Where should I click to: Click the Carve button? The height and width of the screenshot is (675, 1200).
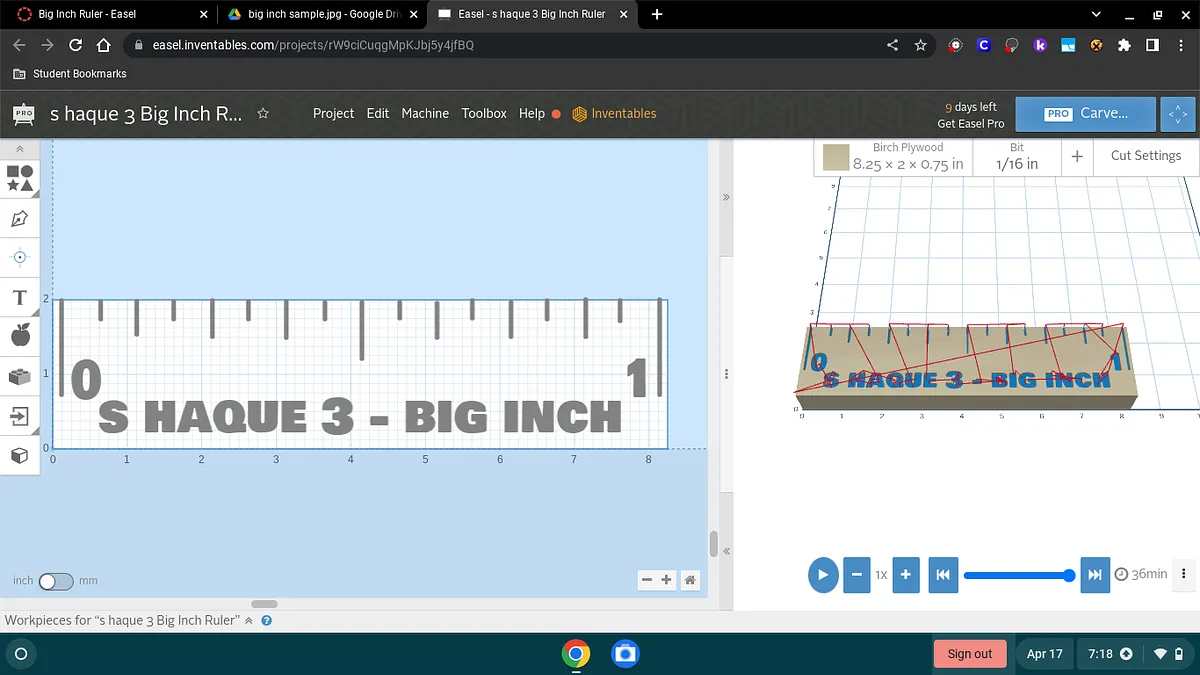(1085, 114)
